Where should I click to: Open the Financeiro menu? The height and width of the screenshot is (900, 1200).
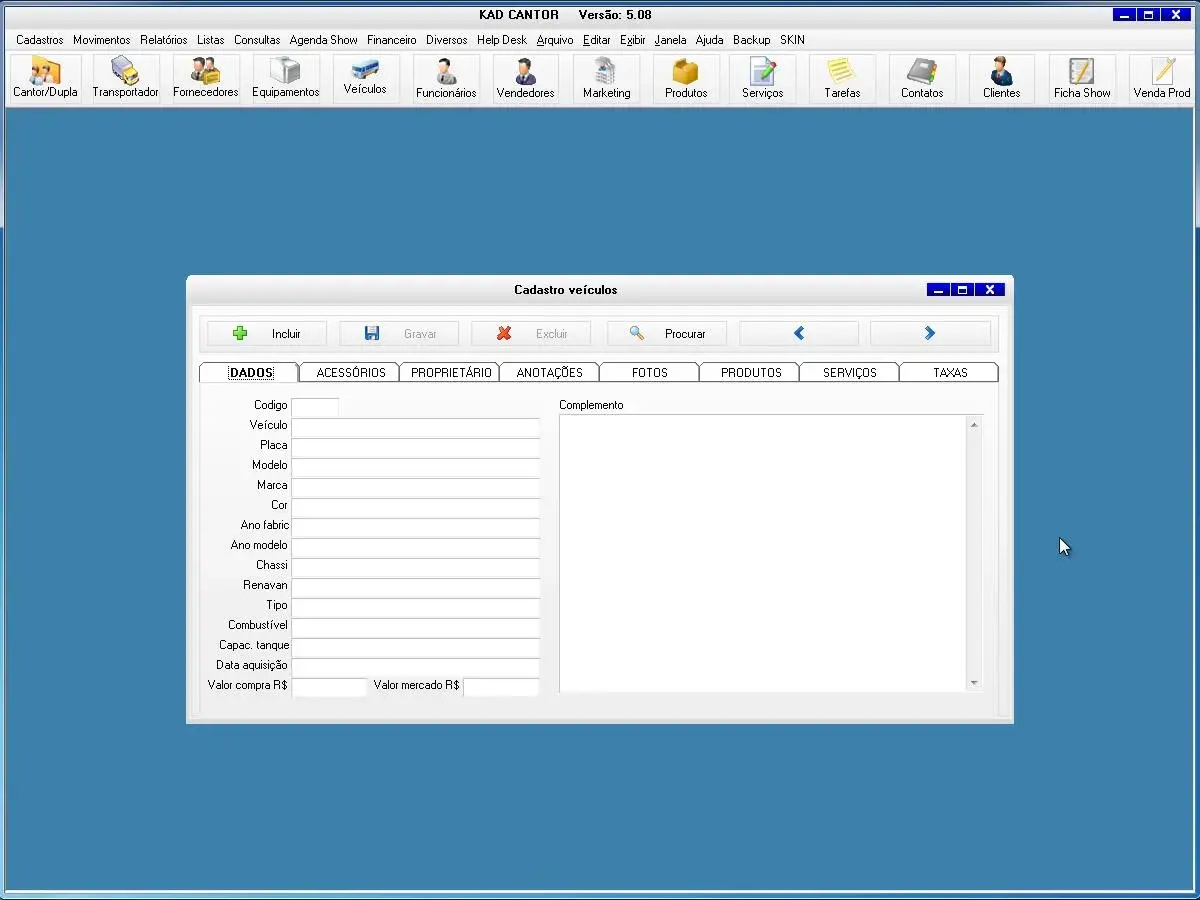point(391,40)
